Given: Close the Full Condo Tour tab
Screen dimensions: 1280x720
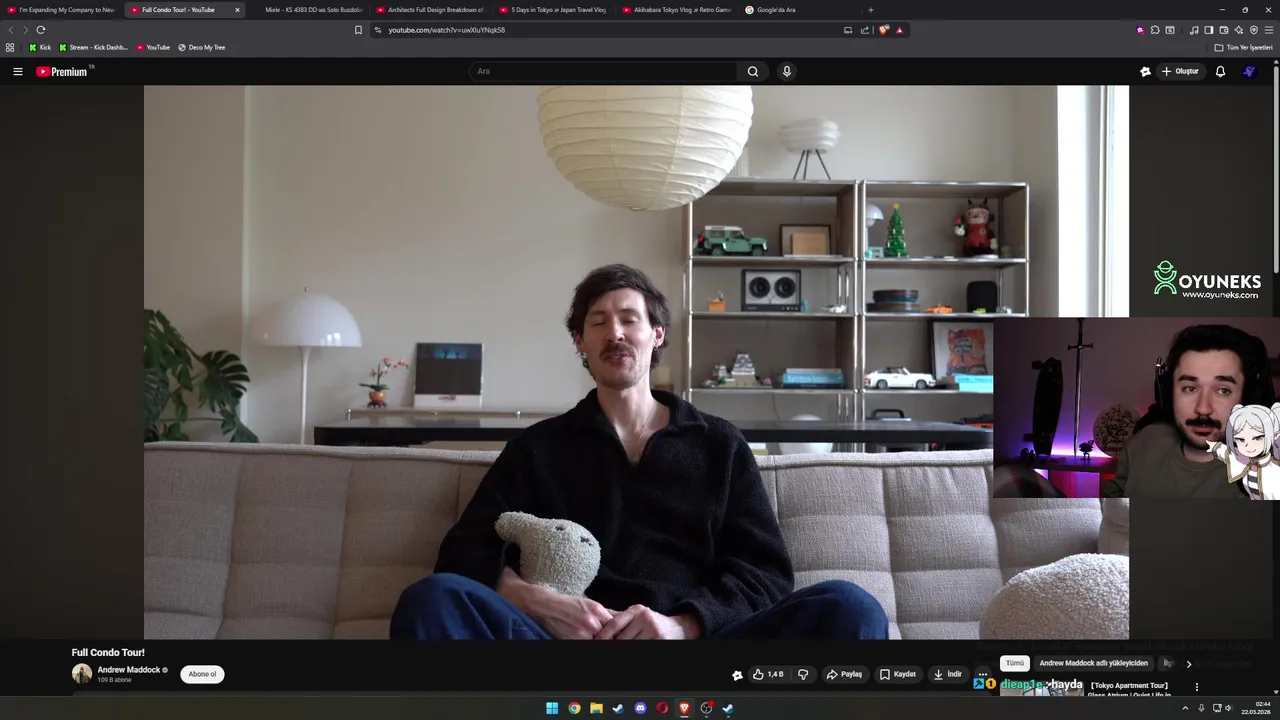Looking at the screenshot, I should click(x=237, y=10).
